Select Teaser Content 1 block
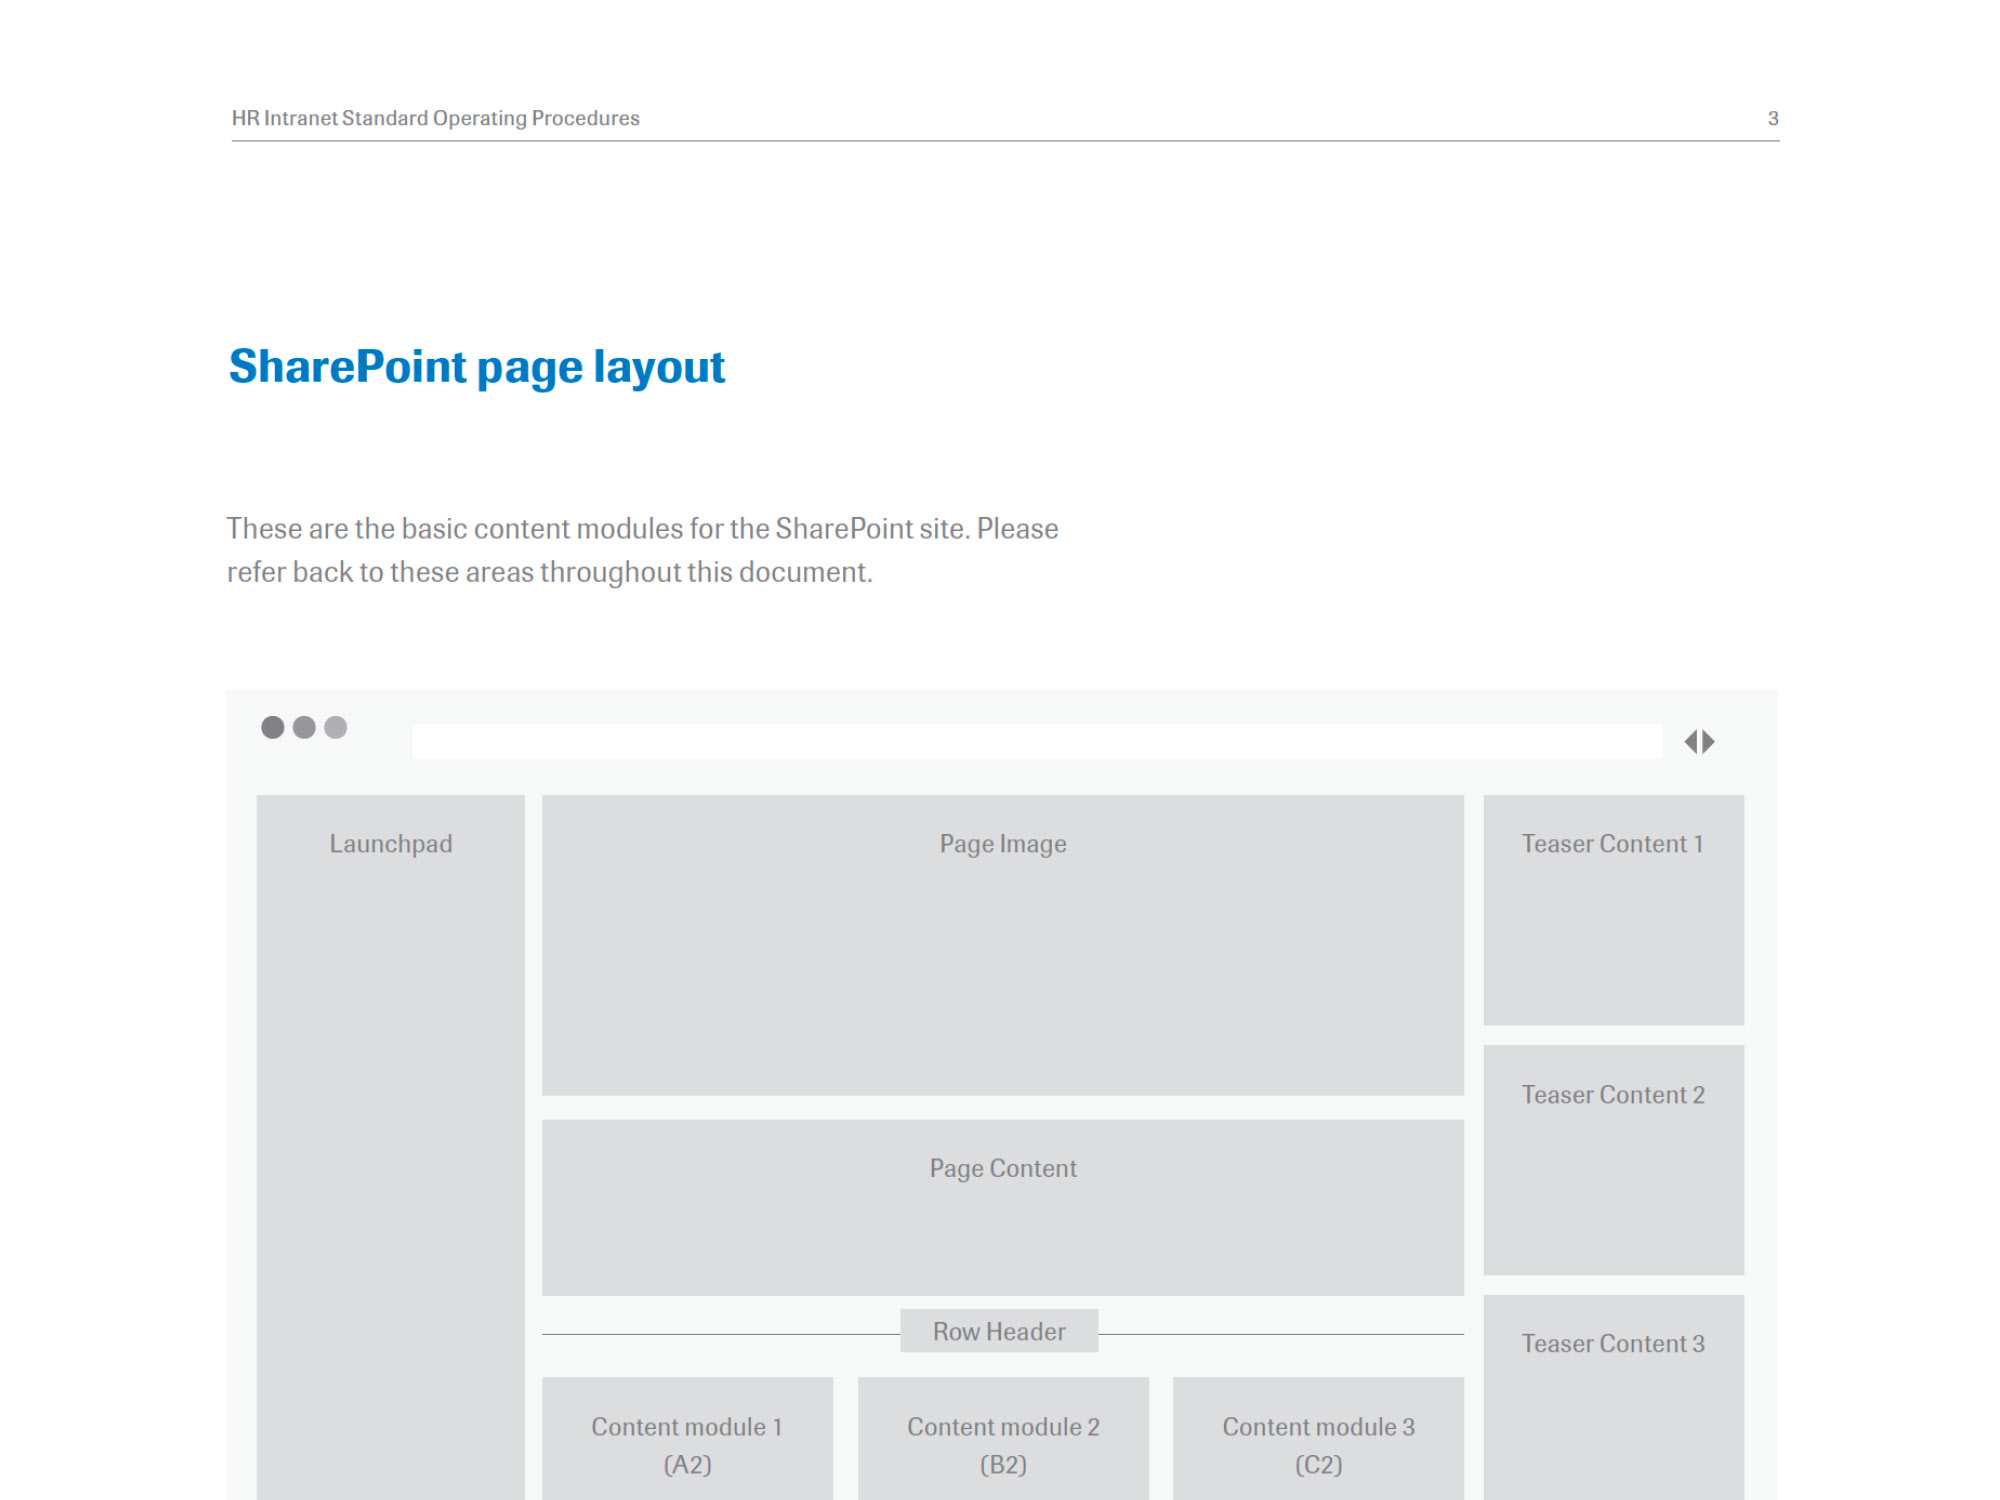Screen dimensions: 2000x1500 click(1614, 910)
